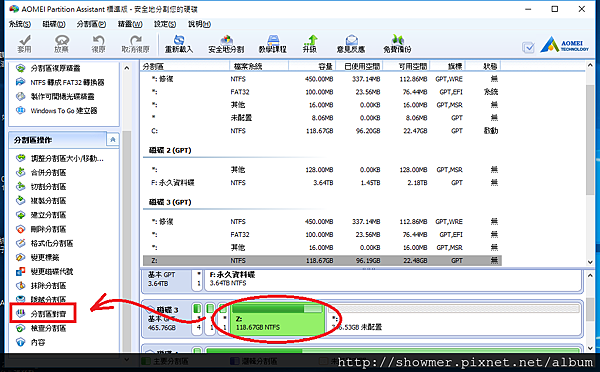The height and width of the screenshot is (372, 600).
Task: Click the disk map scroll-up arrow
Action: (x=590, y=275)
